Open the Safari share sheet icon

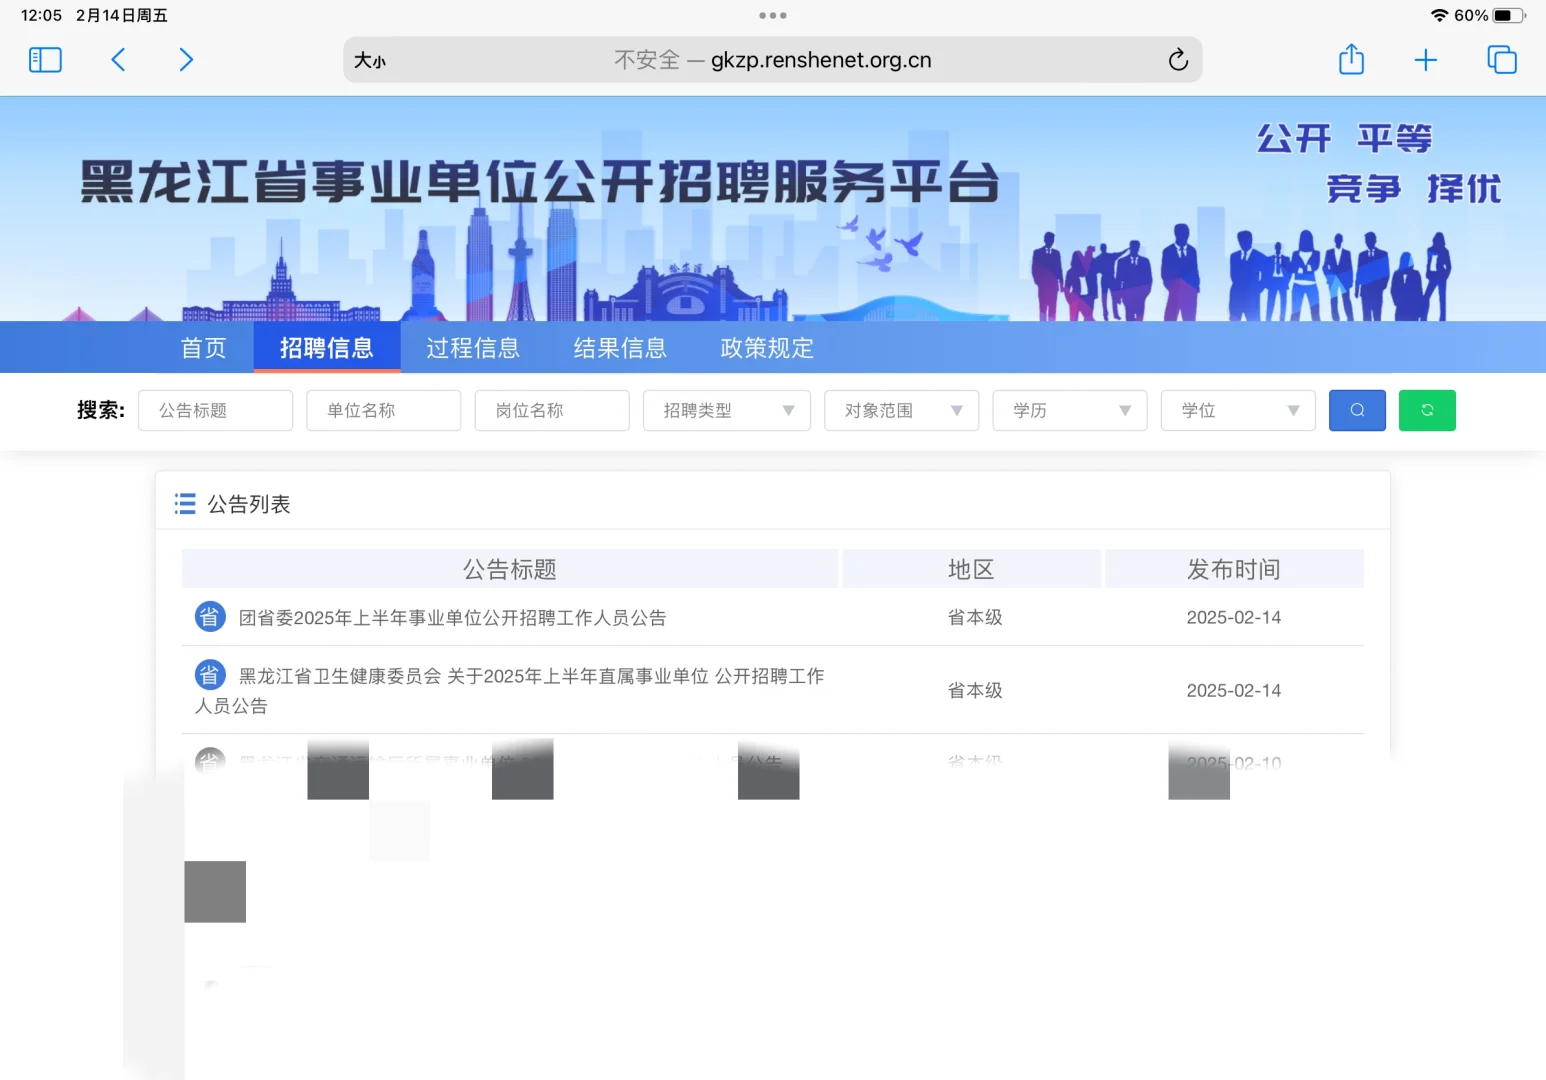coord(1351,60)
